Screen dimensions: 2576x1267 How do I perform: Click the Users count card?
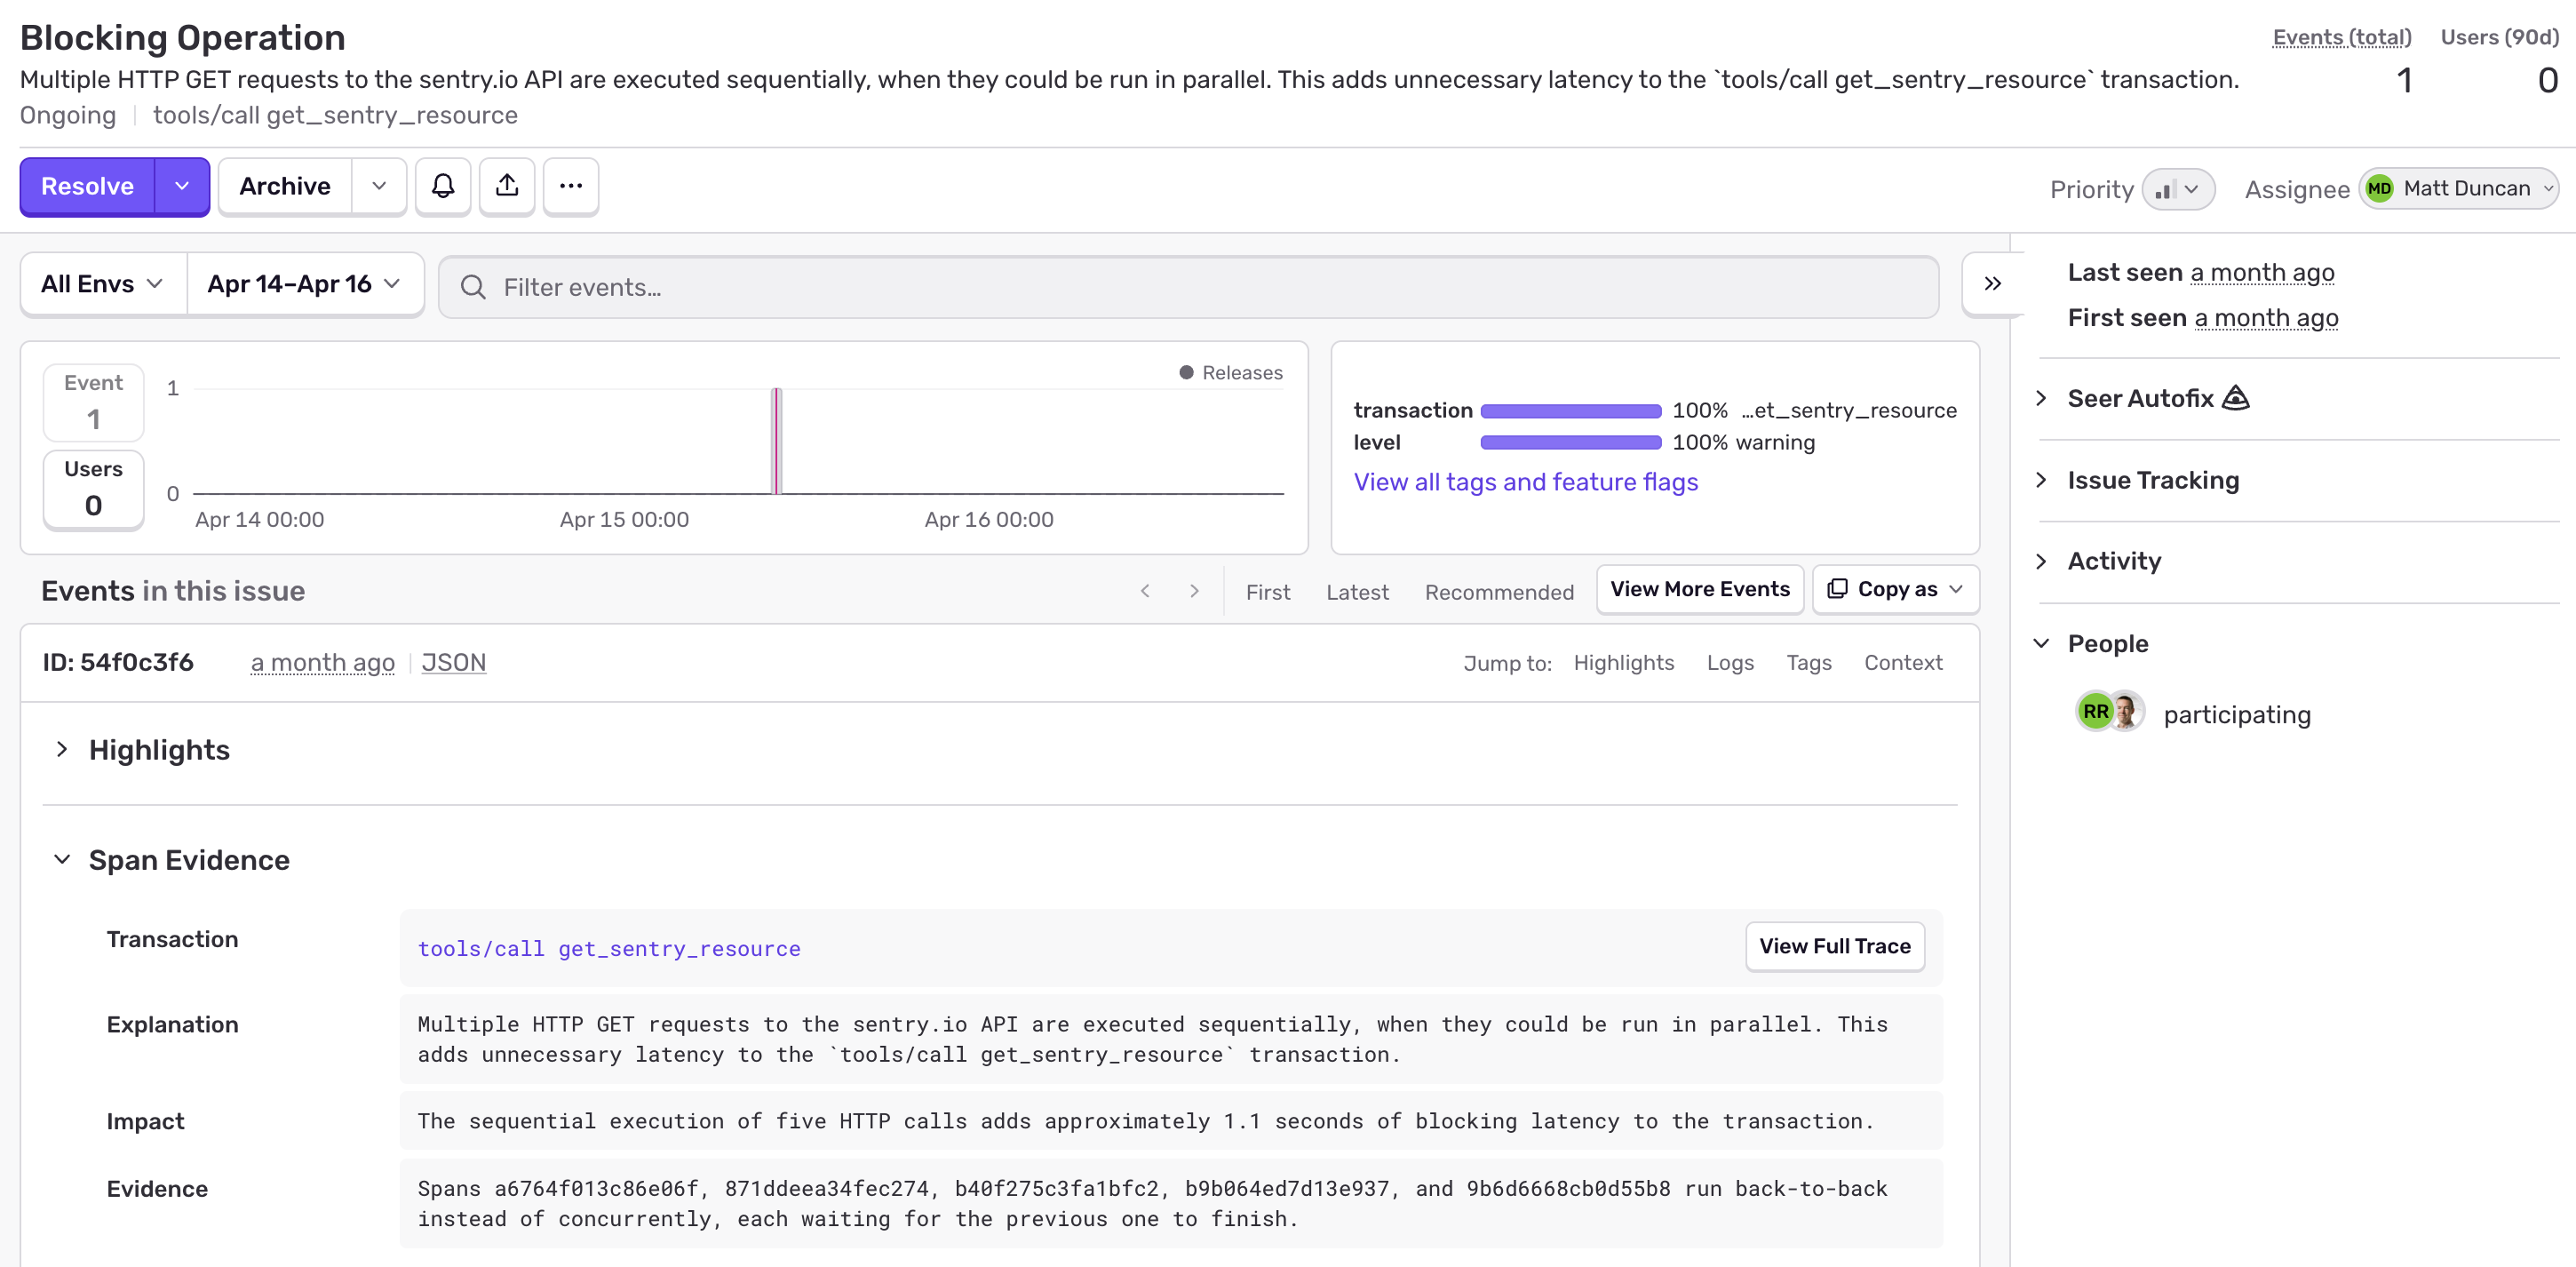pos(93,489)
